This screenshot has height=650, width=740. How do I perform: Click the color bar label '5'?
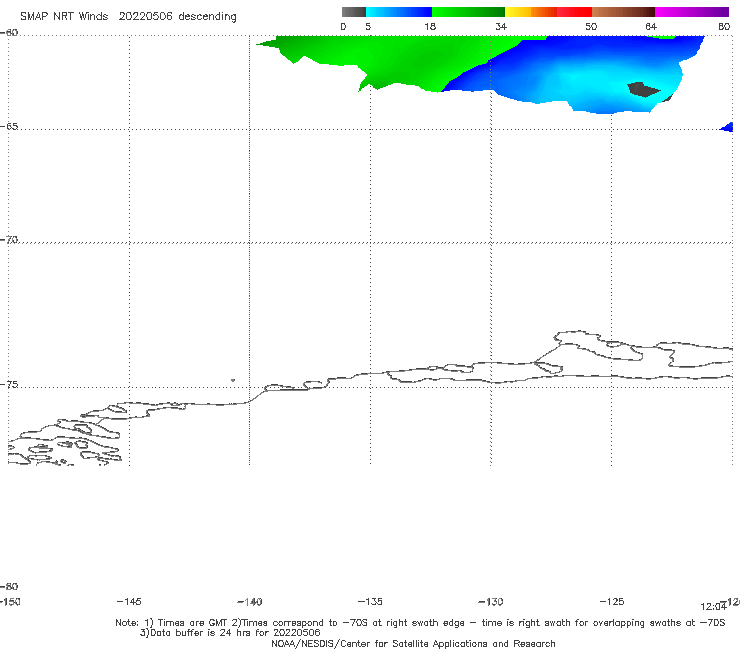(x=368, y=26)
